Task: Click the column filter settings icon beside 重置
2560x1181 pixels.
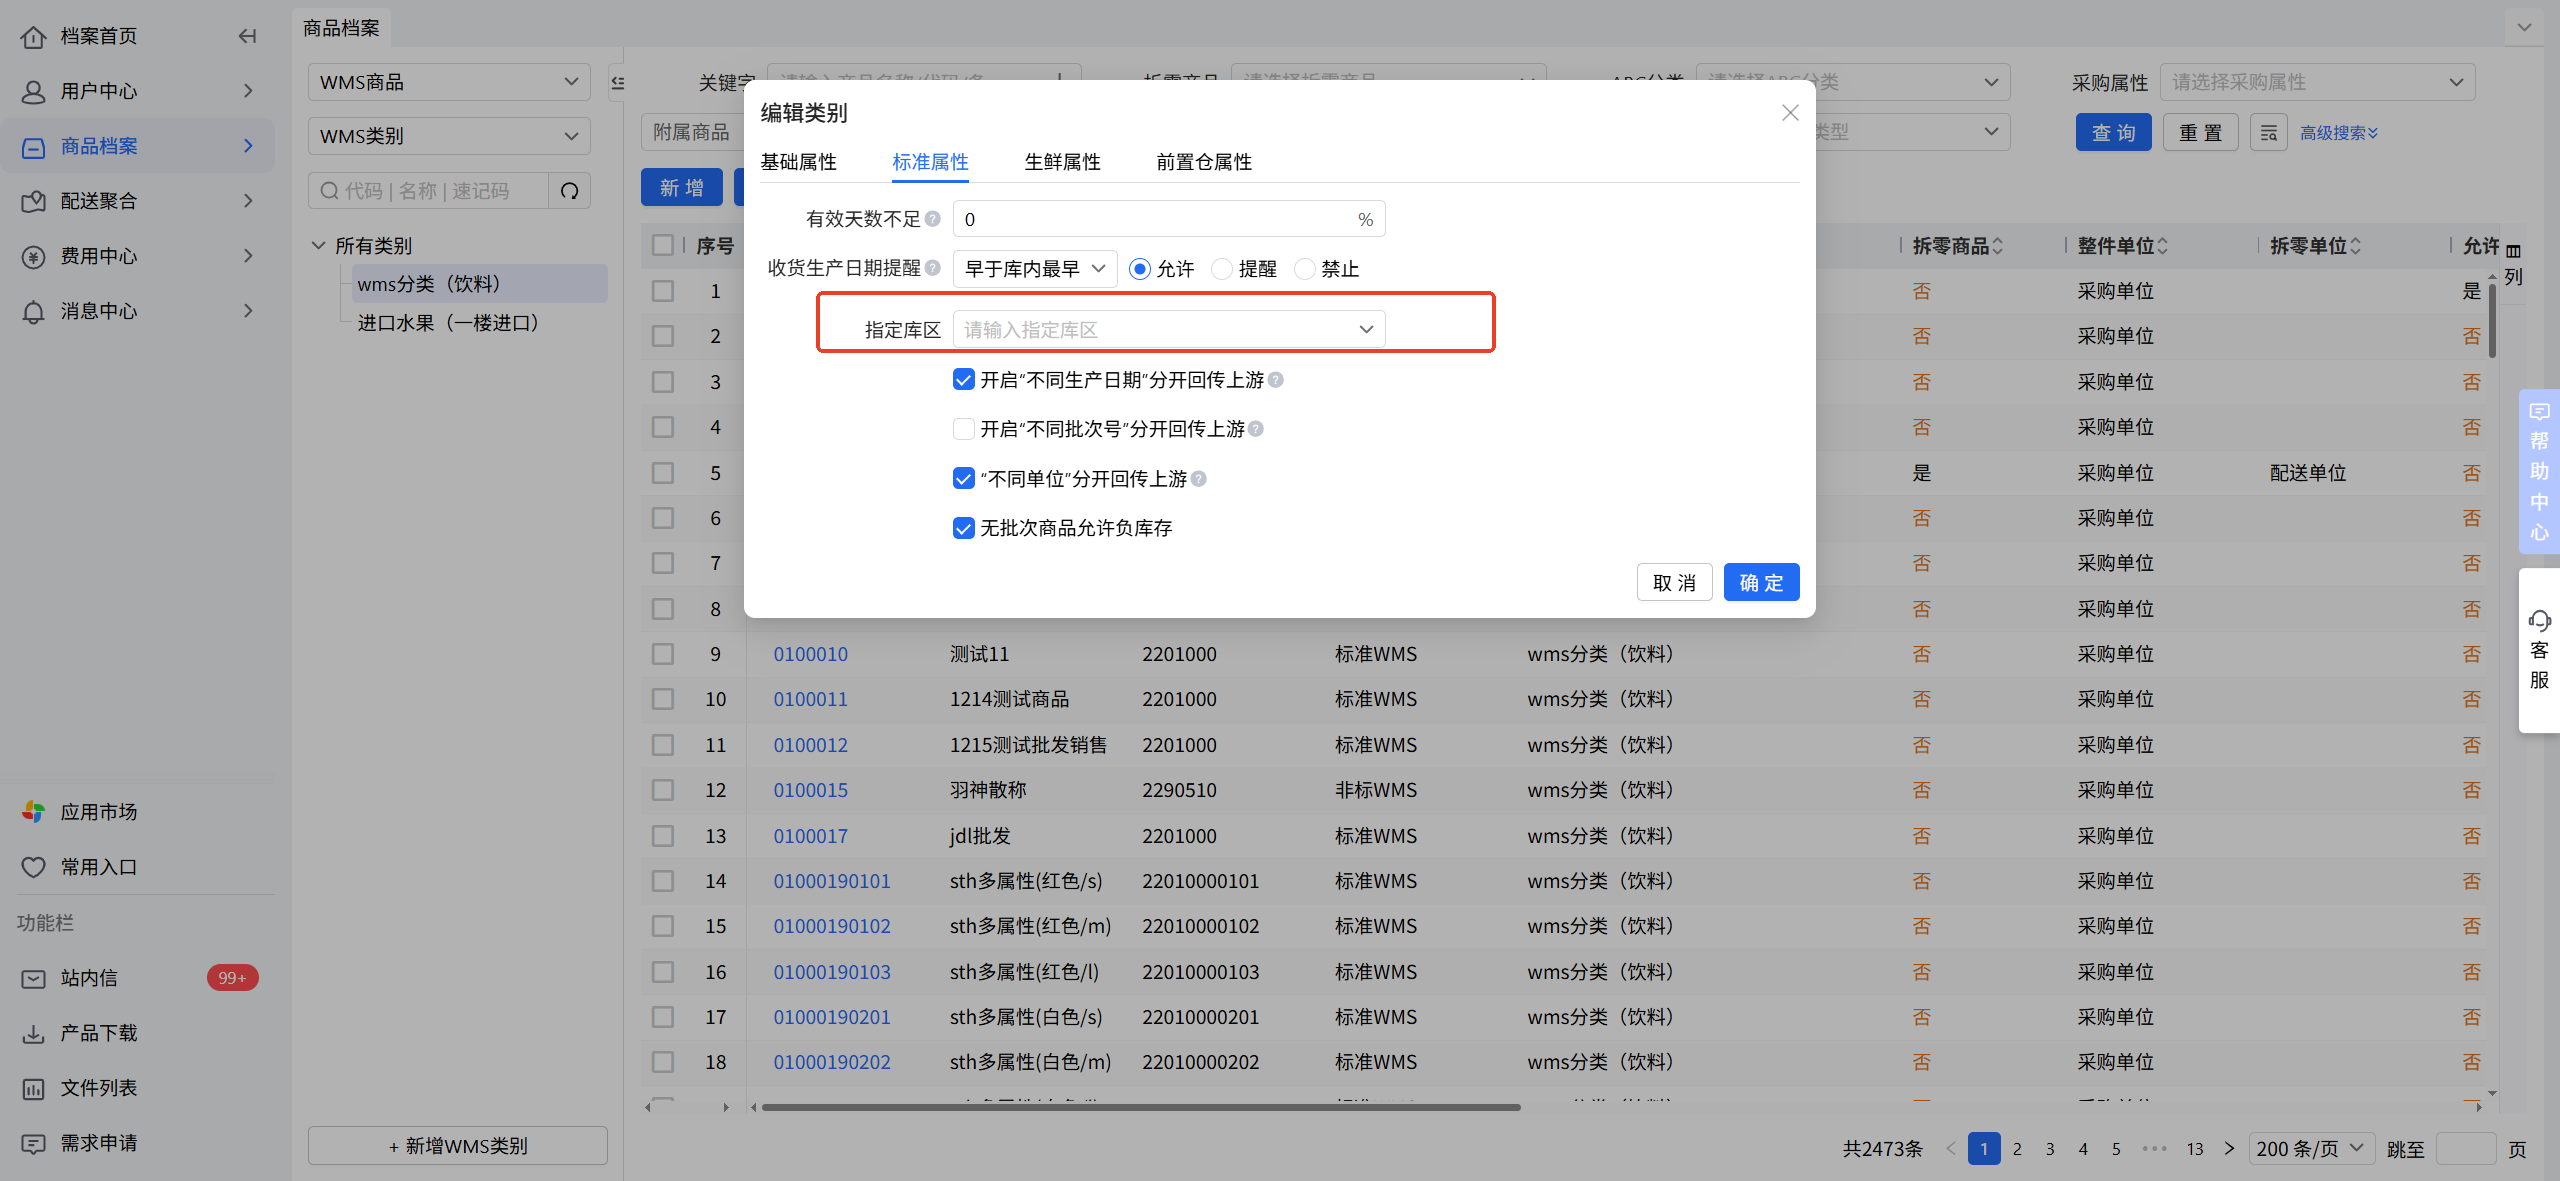Action: pyautogui.click(x=2268, y=133)
